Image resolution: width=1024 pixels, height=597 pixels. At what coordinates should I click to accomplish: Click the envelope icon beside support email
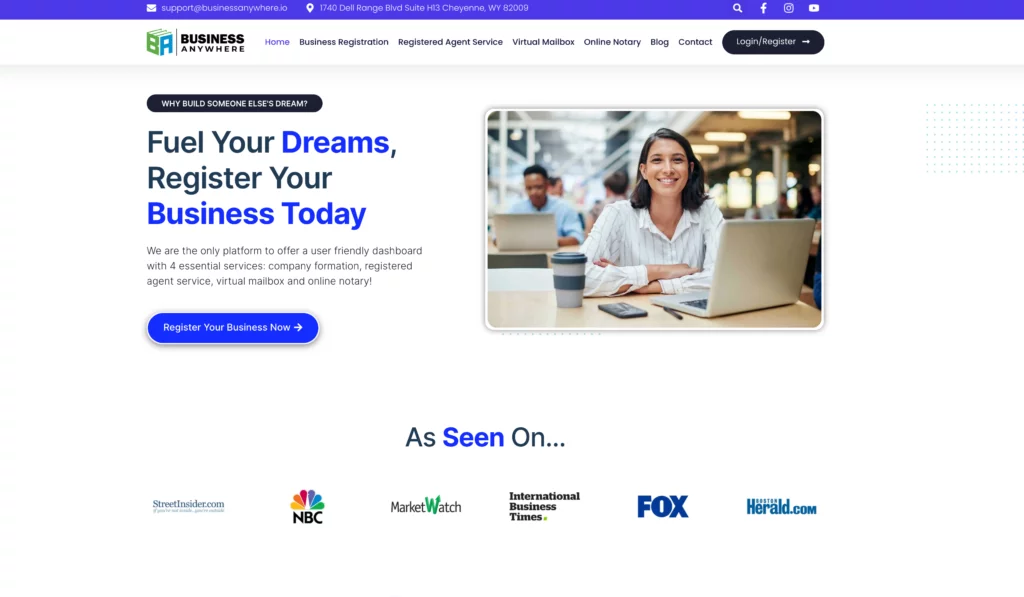tap(152, 8)
